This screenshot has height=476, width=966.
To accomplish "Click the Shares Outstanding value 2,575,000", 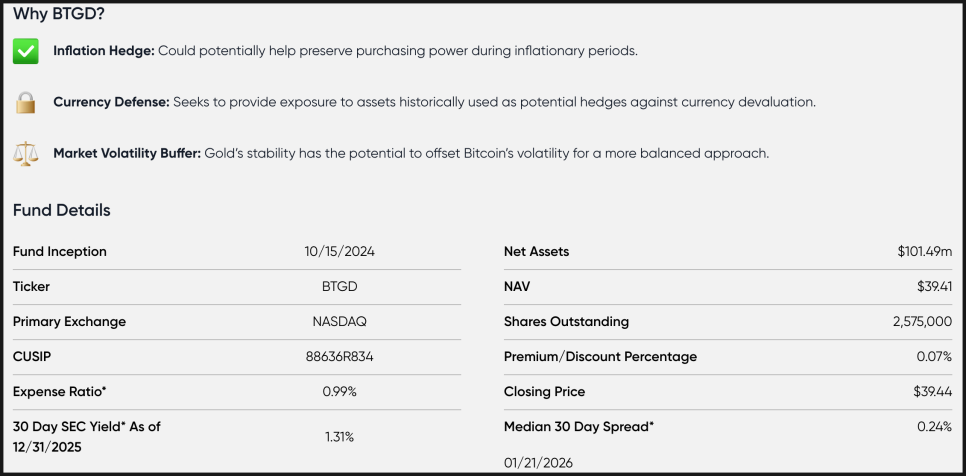I will (917, 322).
